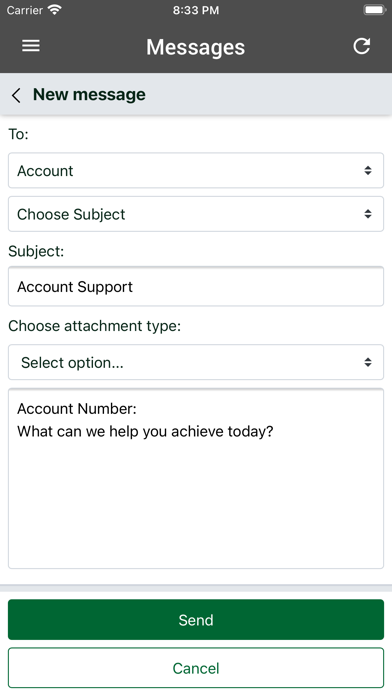The width and height of the screenshot is (392, 696).
Task: Open the hamburger menu
Action: pyautogui.click(x=31, y=46)
